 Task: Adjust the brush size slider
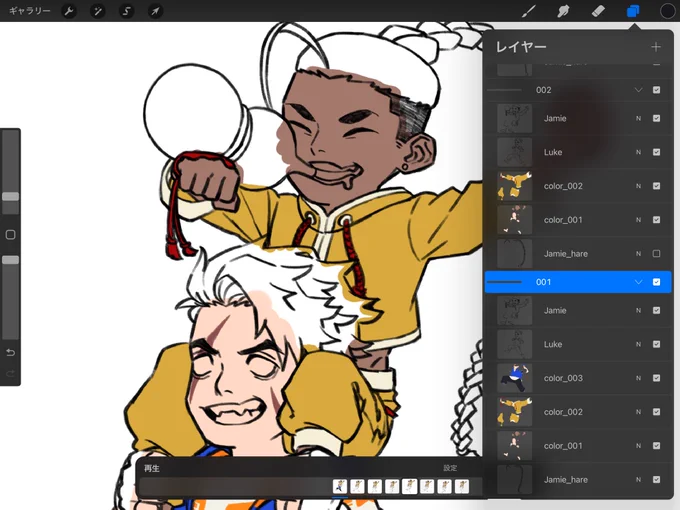click(10, 196)
